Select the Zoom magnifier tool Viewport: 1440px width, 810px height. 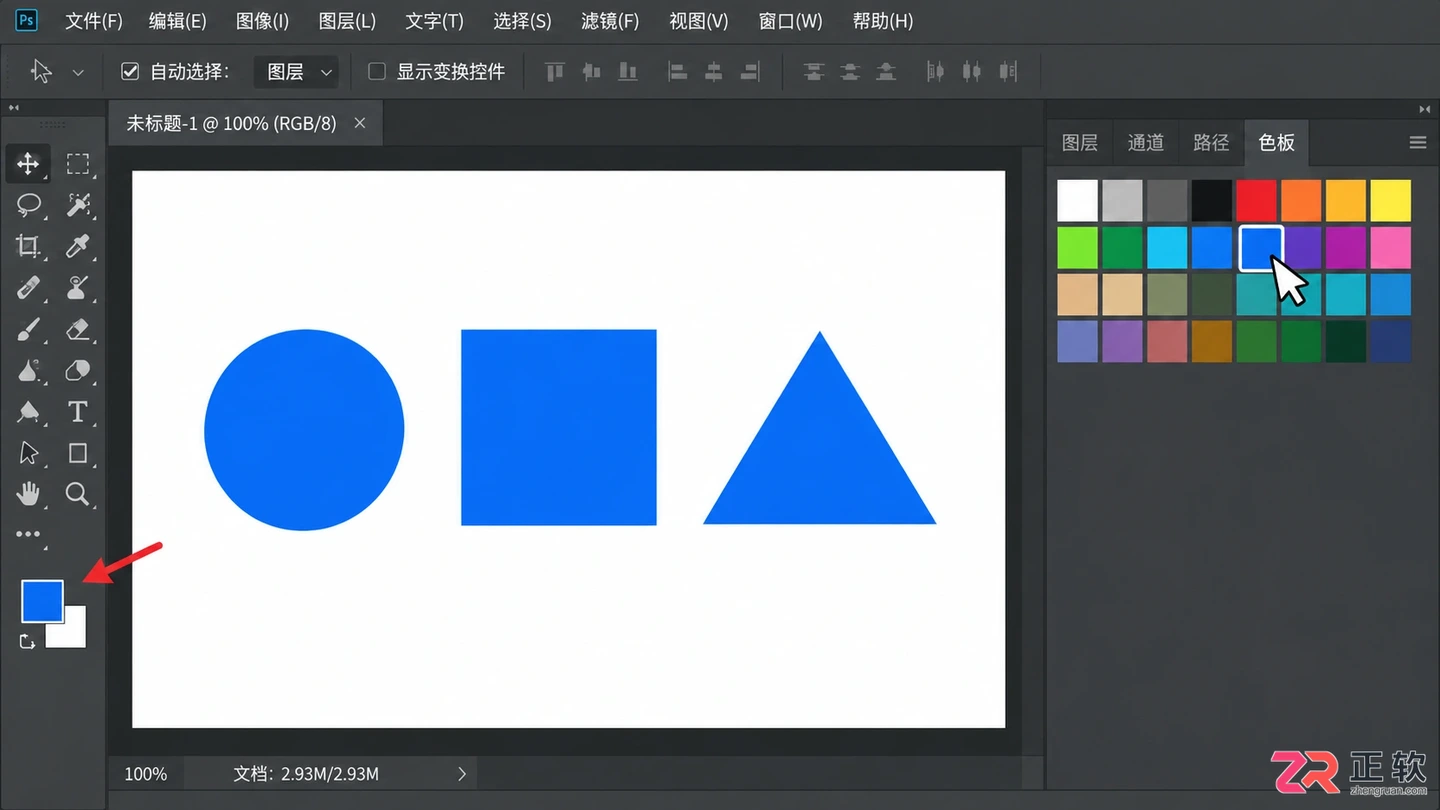pos(78,494)
